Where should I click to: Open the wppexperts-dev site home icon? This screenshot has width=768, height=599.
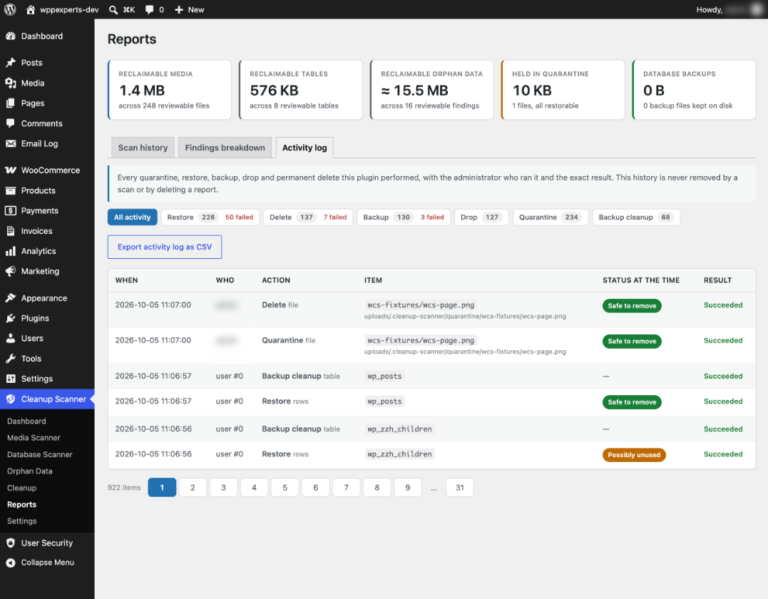pos(30,9)
